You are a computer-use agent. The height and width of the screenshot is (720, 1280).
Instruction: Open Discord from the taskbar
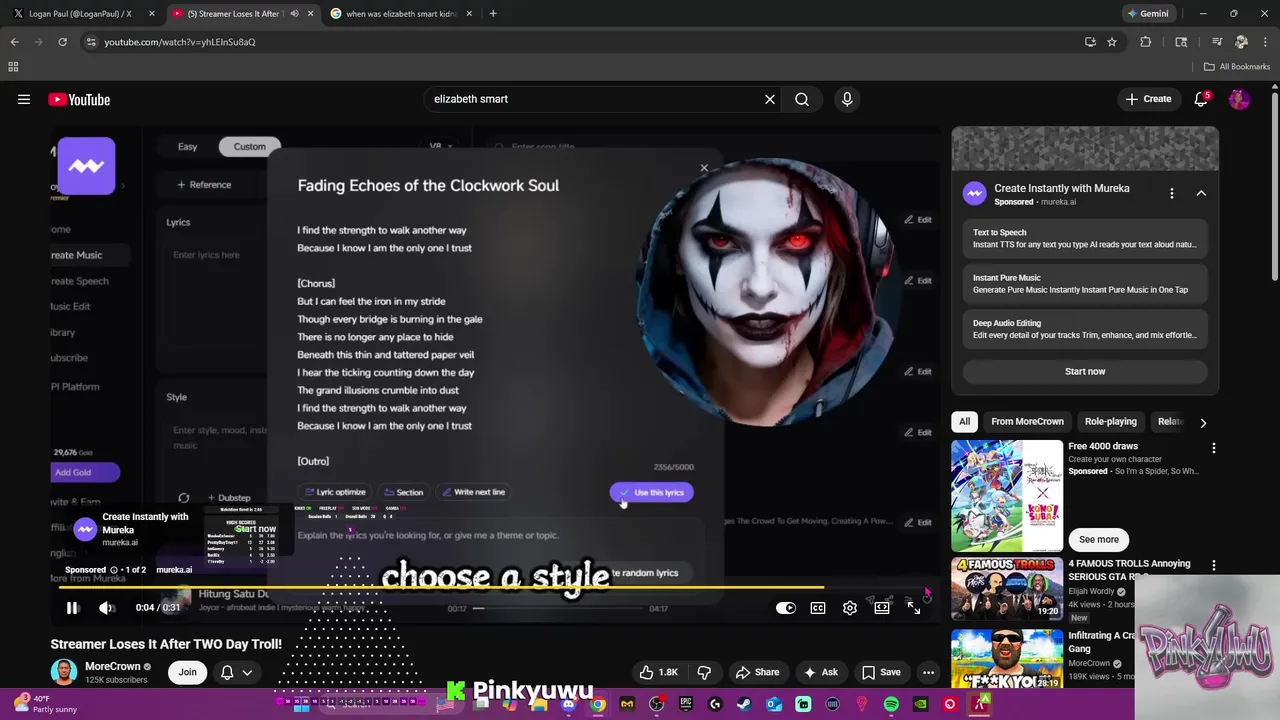click(568, 704)
